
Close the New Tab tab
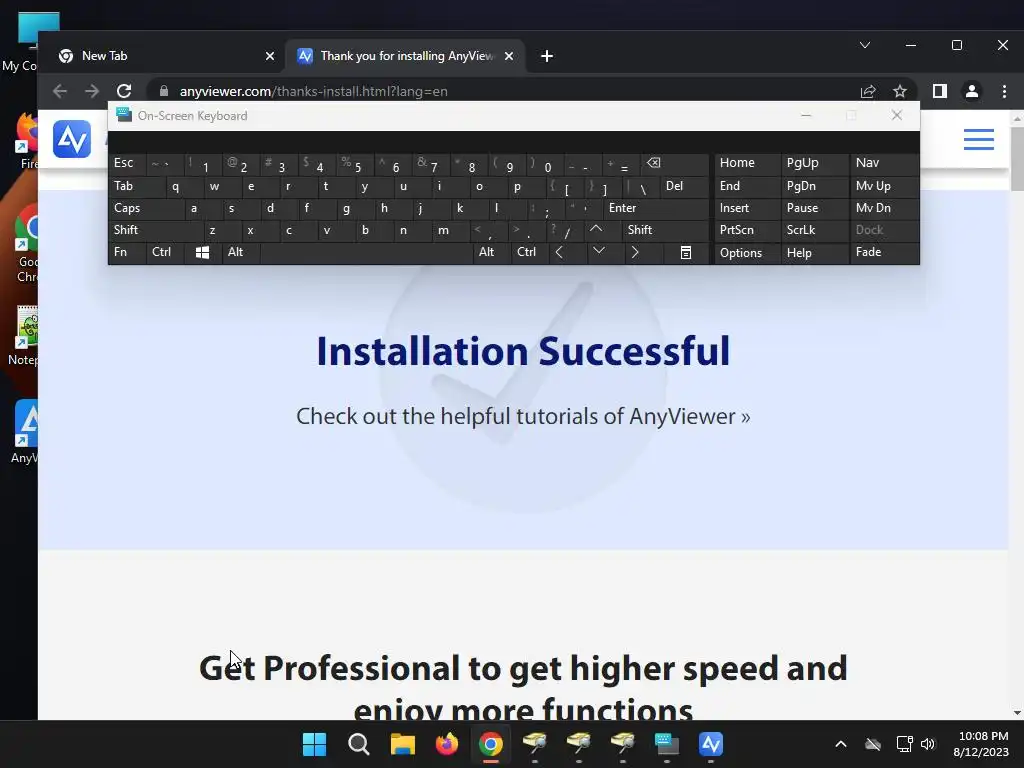(270, 56)
